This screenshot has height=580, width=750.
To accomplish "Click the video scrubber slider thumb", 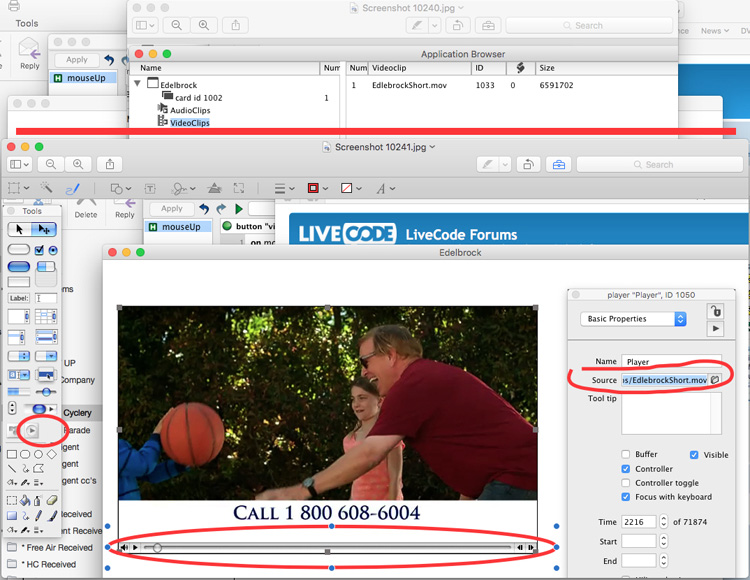I will (157, 548).
